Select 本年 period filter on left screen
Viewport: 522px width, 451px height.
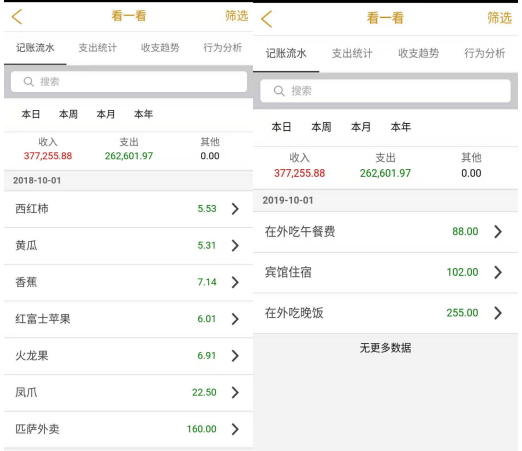coord(143,114)
